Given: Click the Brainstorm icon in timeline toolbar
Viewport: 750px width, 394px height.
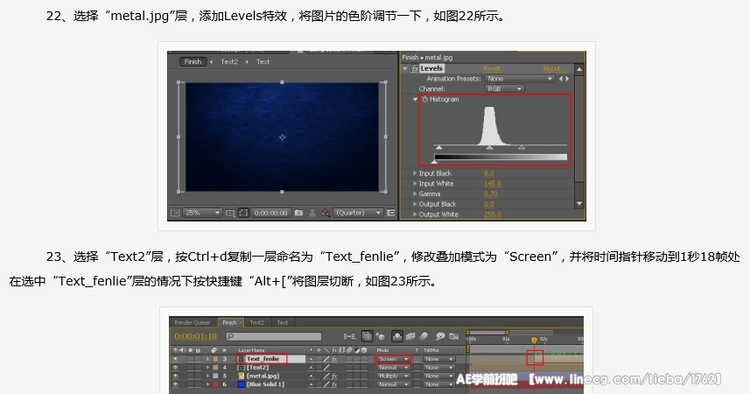Looking at the screenshot, I should click(440, 336).
